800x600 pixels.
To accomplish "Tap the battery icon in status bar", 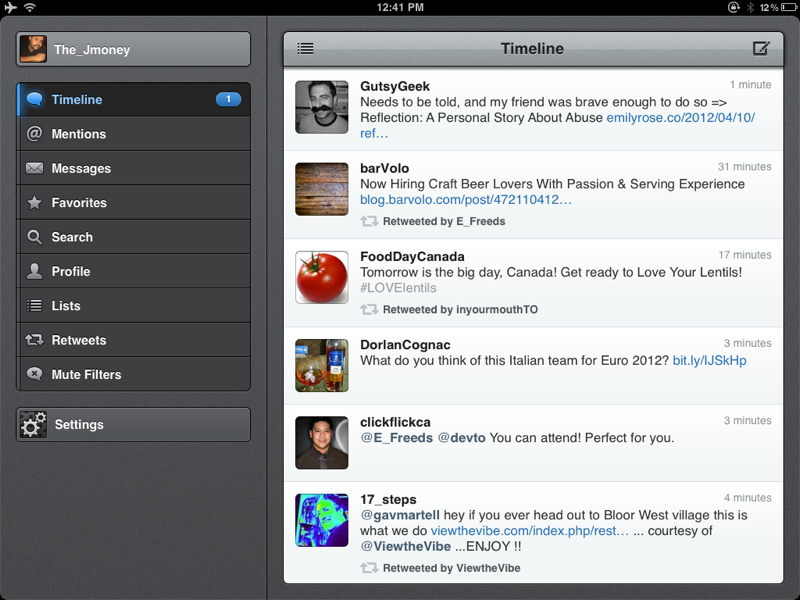I will [x=789, y=7].
